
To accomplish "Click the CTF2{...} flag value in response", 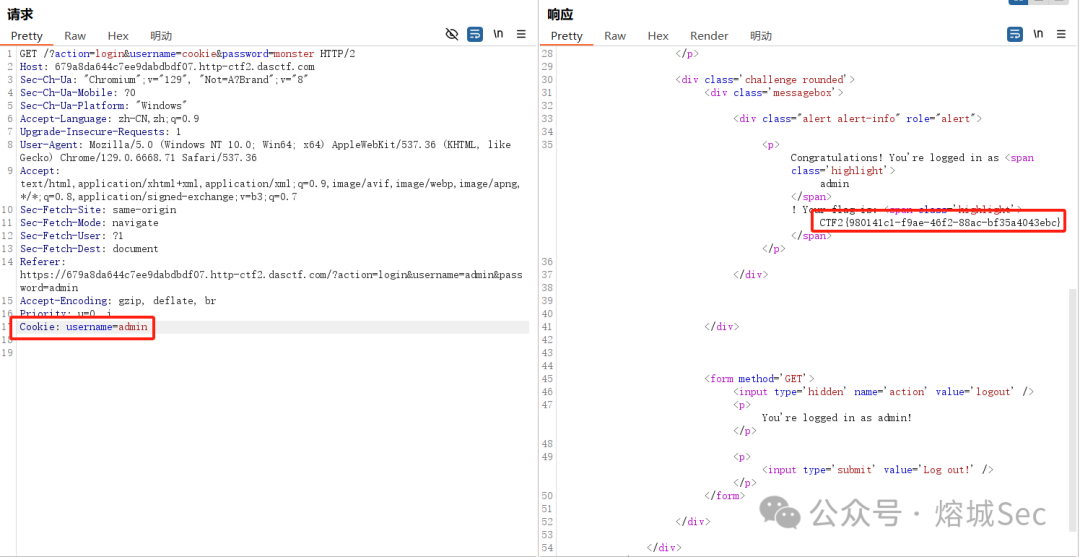I will click(939, 223).
